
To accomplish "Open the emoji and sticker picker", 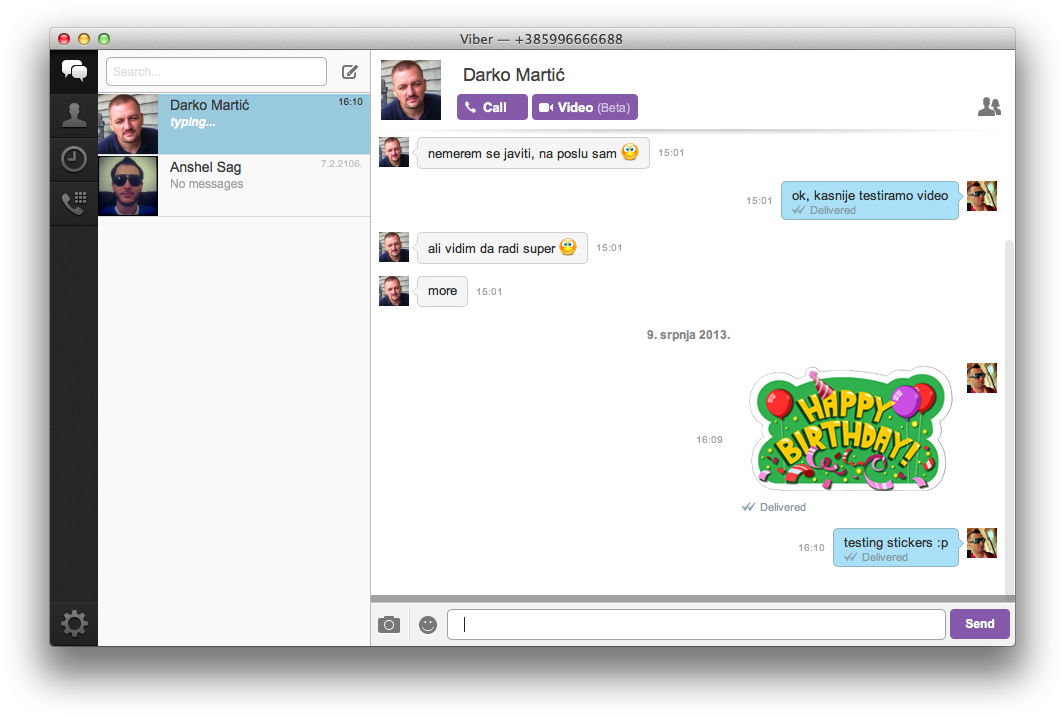I will coord(427,623).
